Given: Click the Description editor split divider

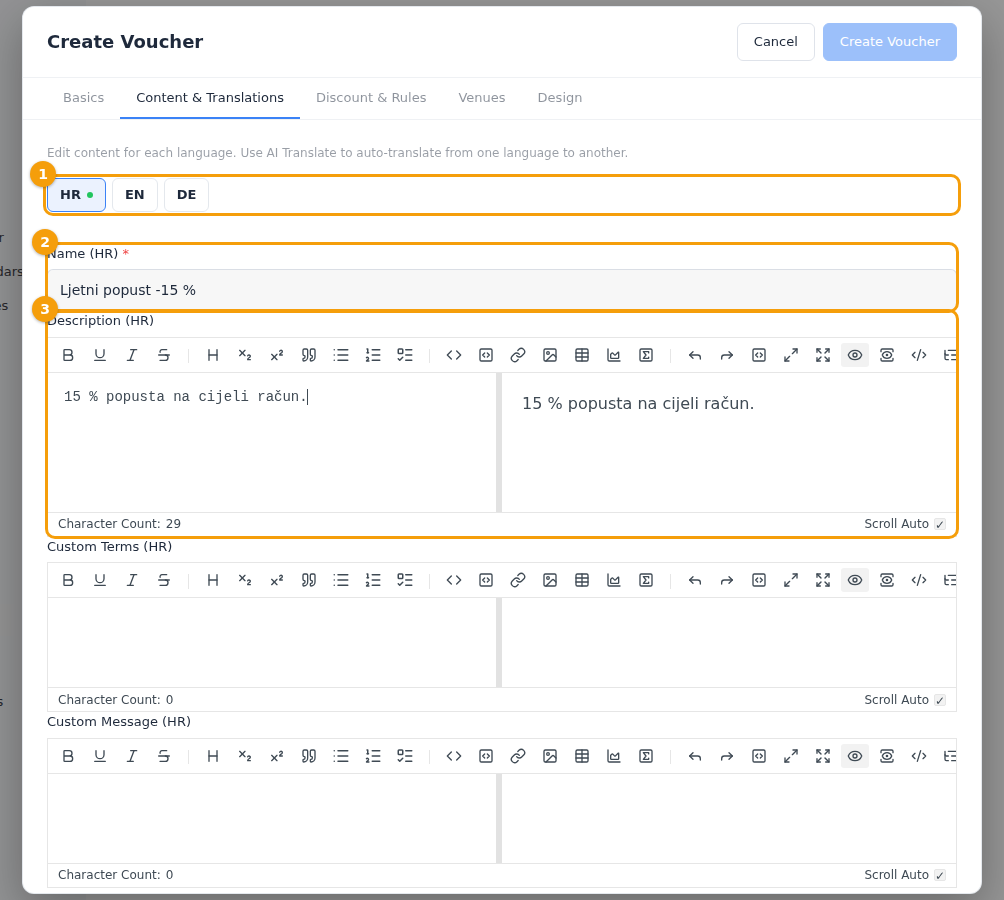Looking at the screenshot, I should [x=499, y=442].
